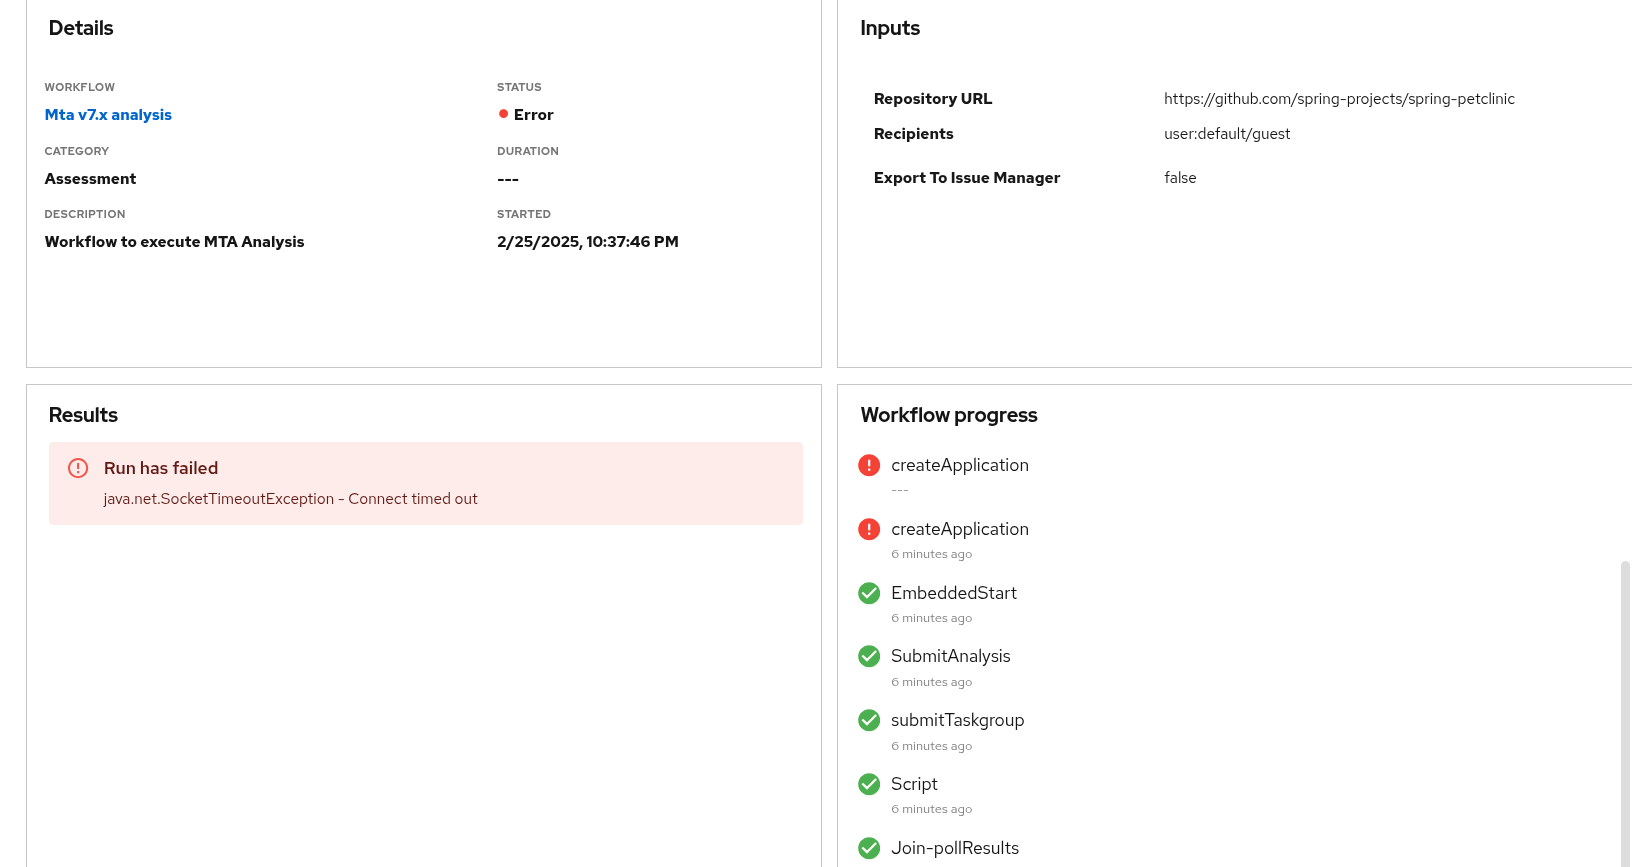Click the Join-pollResults success icon
The width and height of the screenshot is (1632, 867).
(869, 848)
